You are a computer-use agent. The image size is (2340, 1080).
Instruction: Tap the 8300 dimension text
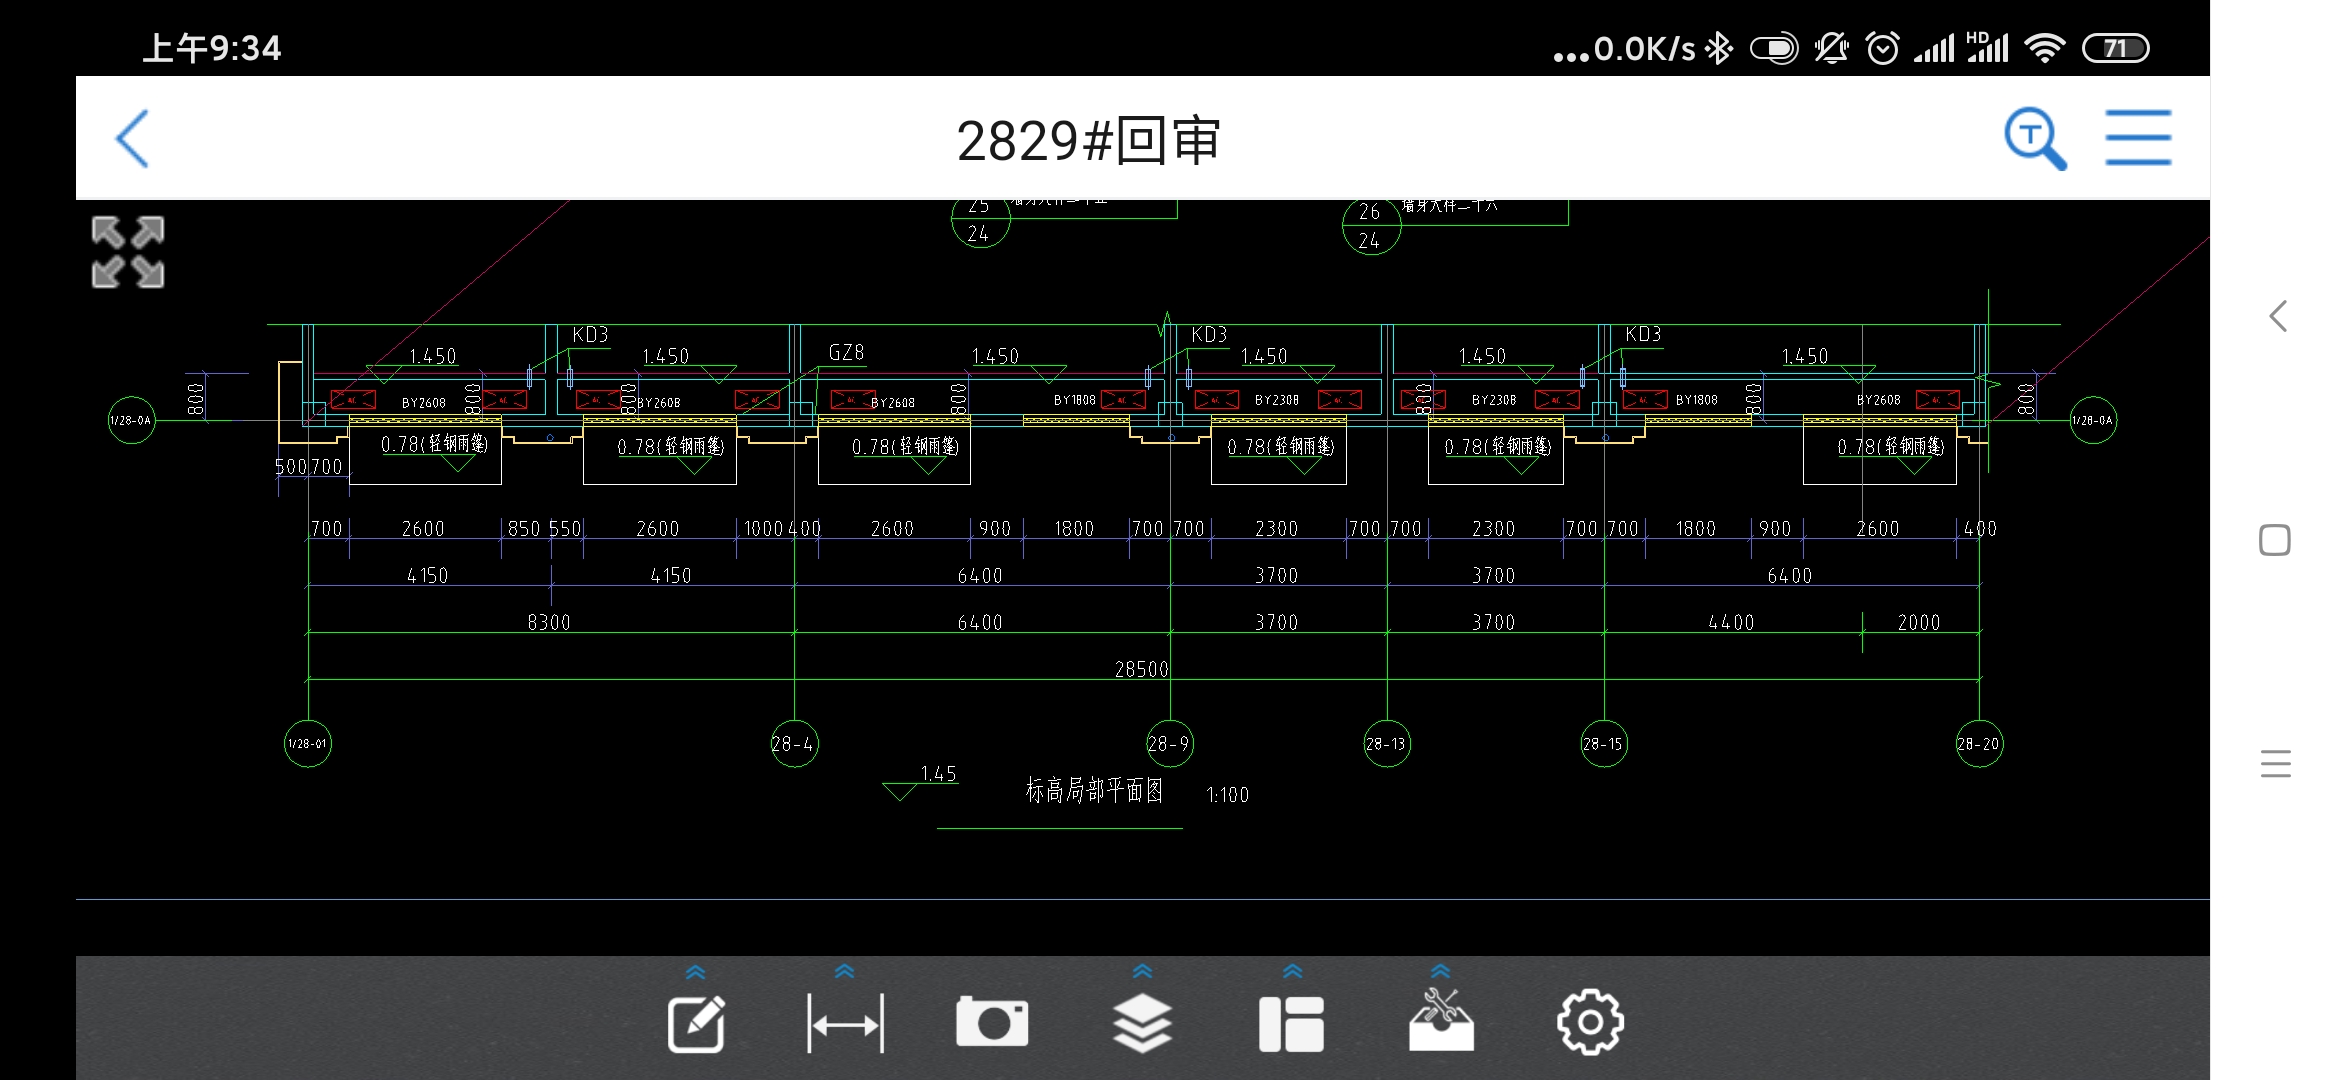(549, 622)
